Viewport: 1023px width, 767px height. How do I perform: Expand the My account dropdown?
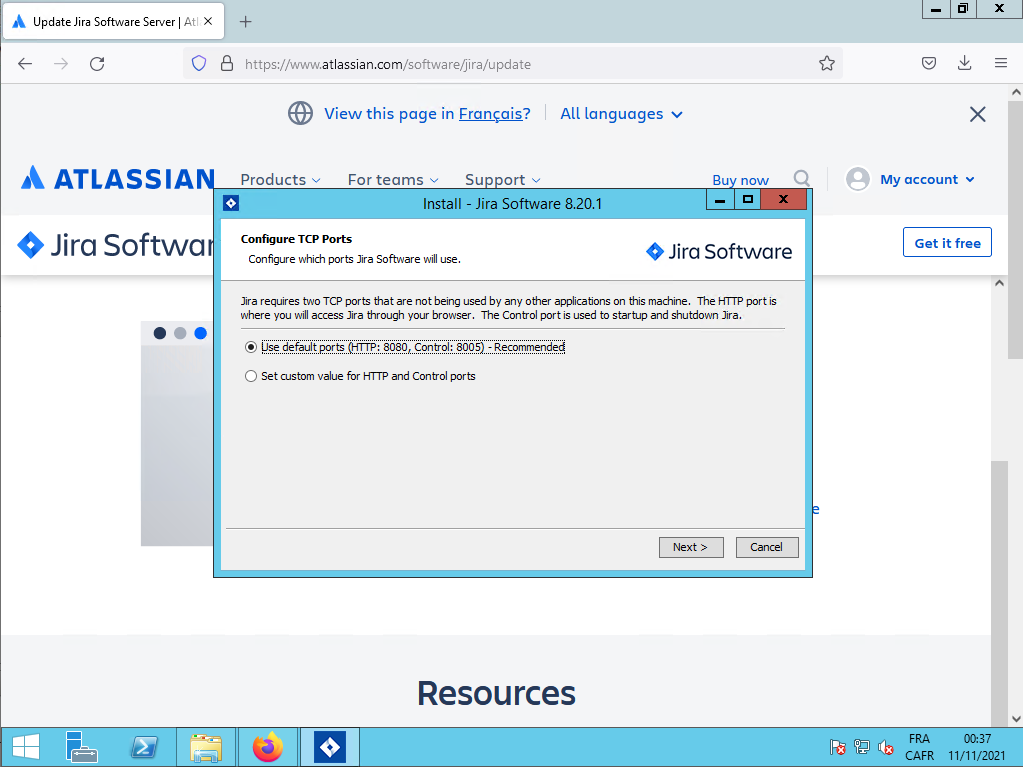(927, 179)
